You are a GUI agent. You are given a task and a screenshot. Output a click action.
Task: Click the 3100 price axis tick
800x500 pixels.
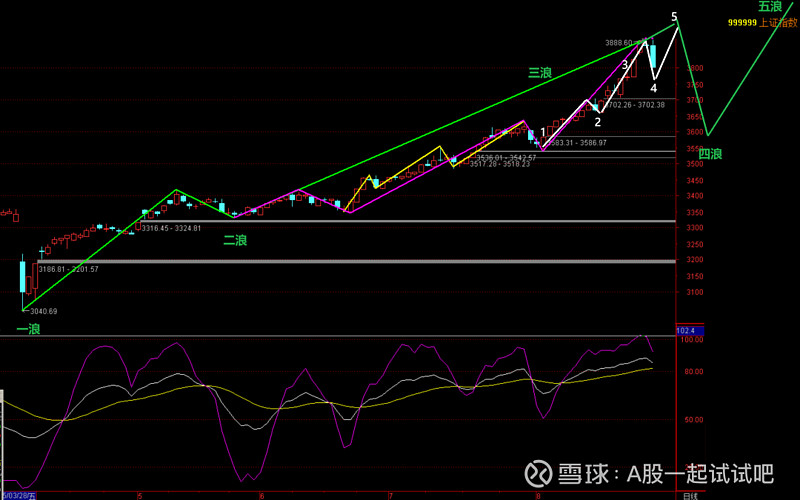[x=695, y=292]
